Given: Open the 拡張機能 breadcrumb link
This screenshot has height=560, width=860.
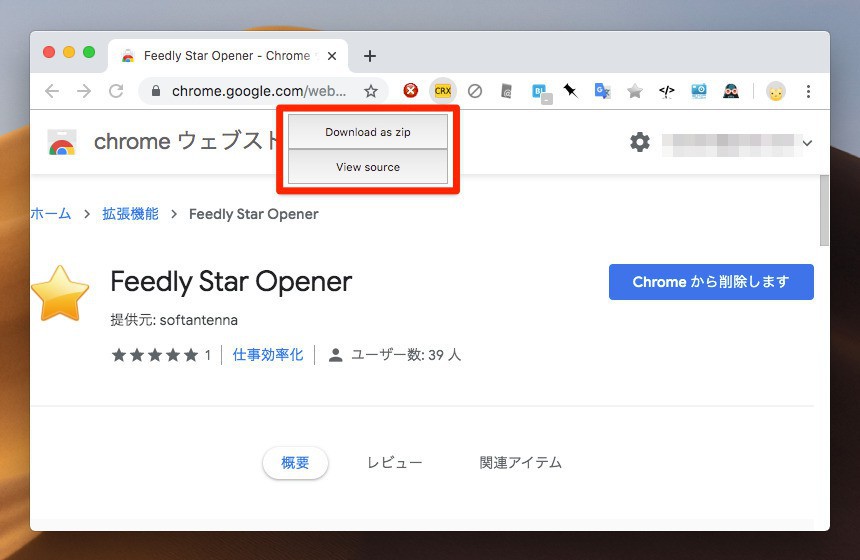Looking at the screenshot, I should 131,213.
